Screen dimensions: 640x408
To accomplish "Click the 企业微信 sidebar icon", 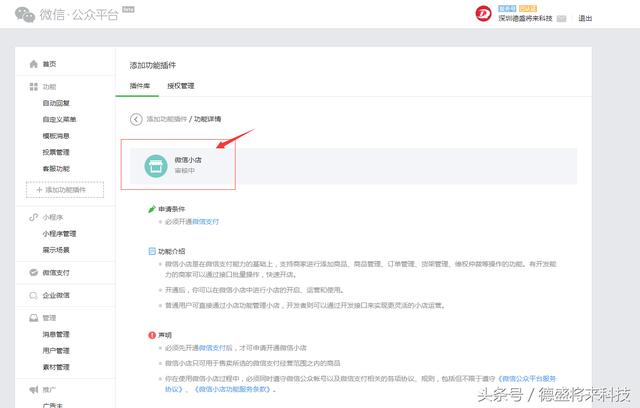I will pos(33,295).
